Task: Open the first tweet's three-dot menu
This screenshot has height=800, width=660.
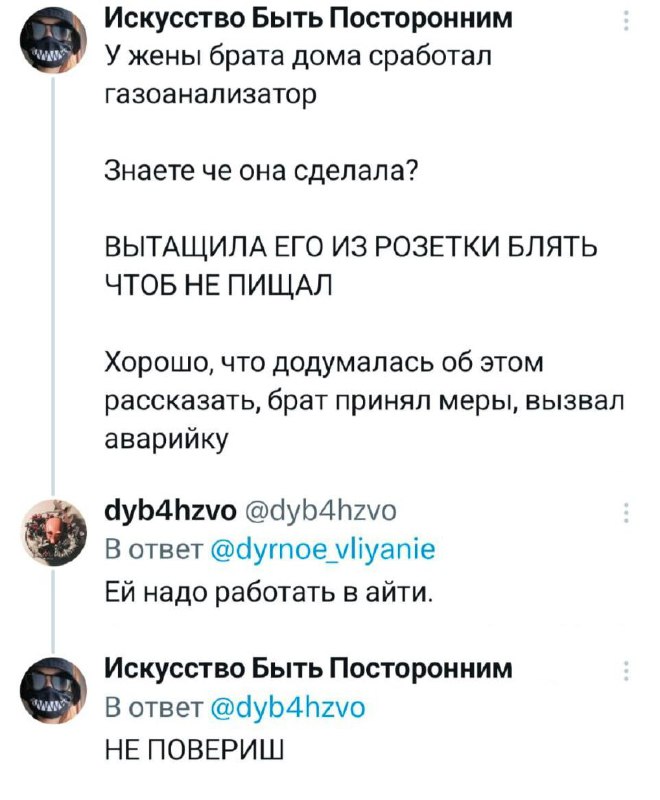Action: pos(626,21)
